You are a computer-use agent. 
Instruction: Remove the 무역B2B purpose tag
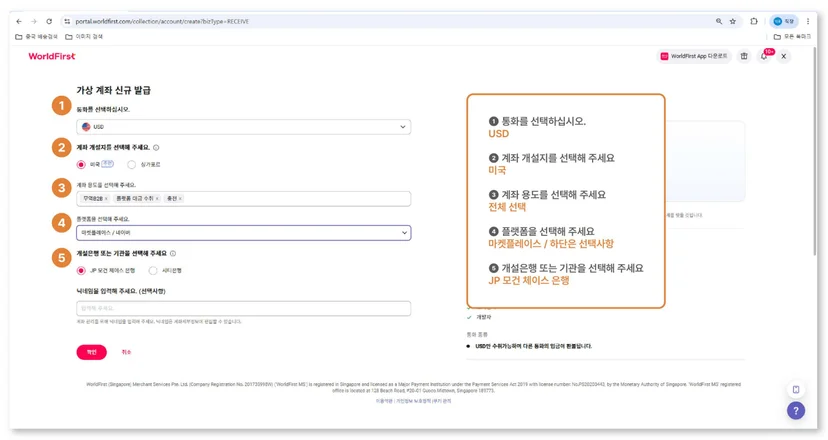106,199
